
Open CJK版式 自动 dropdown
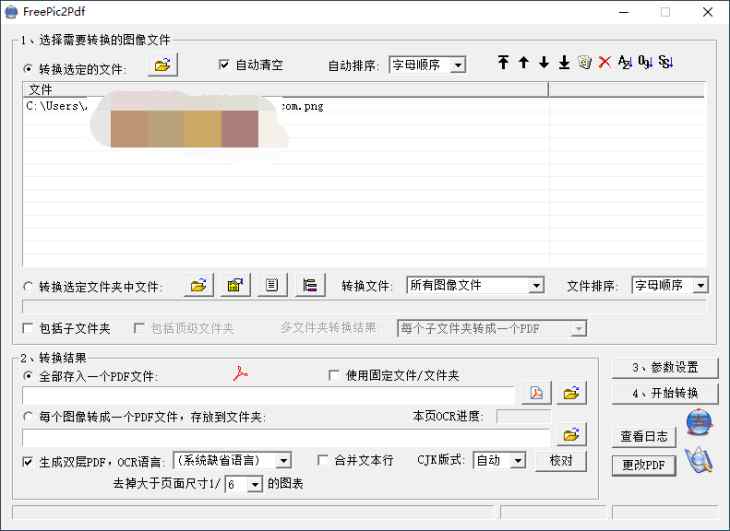coord(499,461)
